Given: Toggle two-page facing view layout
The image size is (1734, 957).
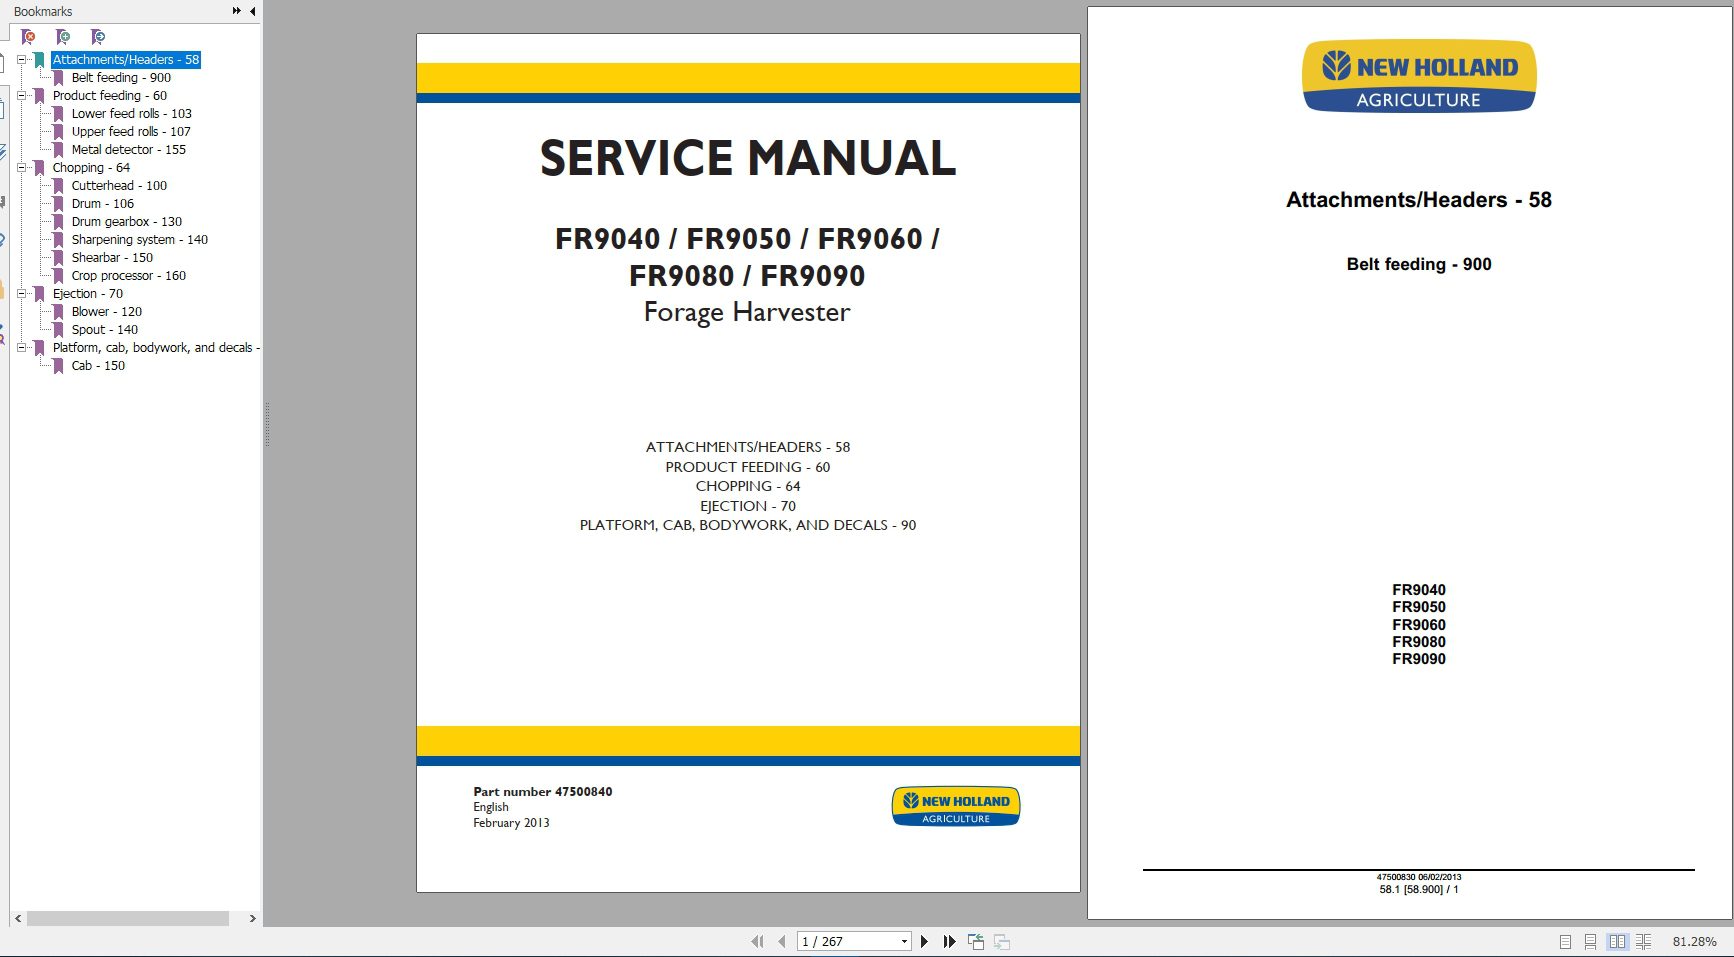Looking at the screenshot, I should [1617, 942].
